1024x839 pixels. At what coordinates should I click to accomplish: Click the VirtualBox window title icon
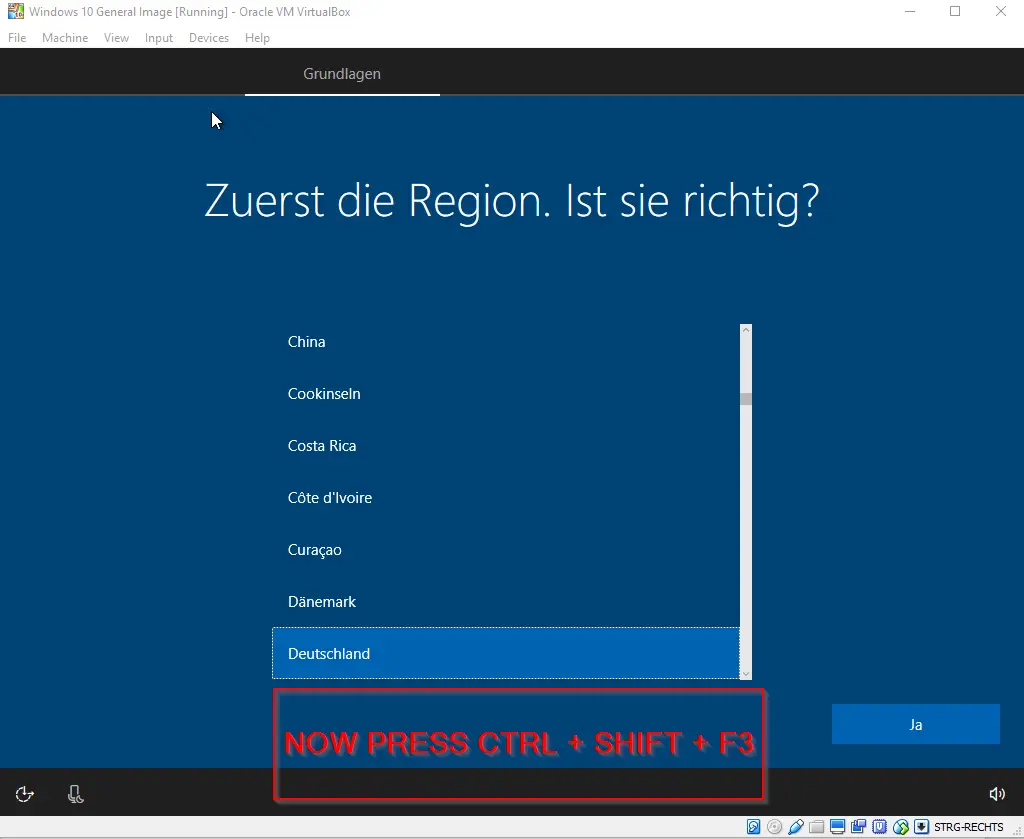tap(16, 12)
